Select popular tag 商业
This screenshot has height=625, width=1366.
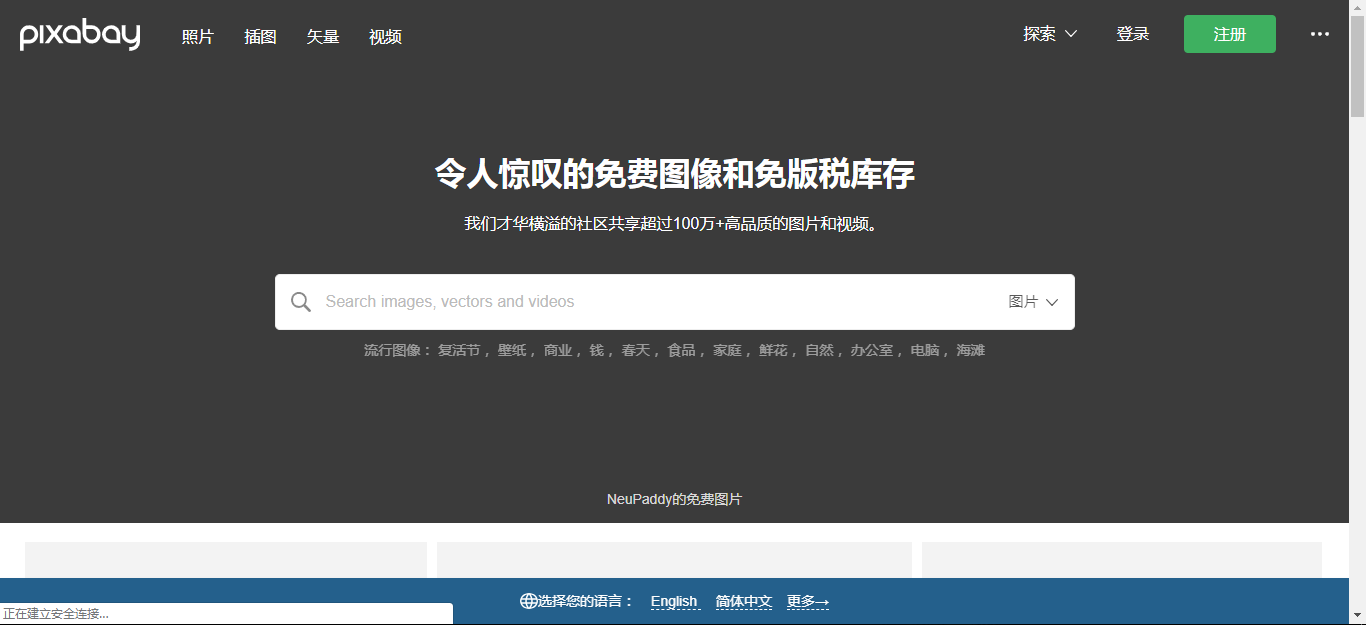click(558, 350)
